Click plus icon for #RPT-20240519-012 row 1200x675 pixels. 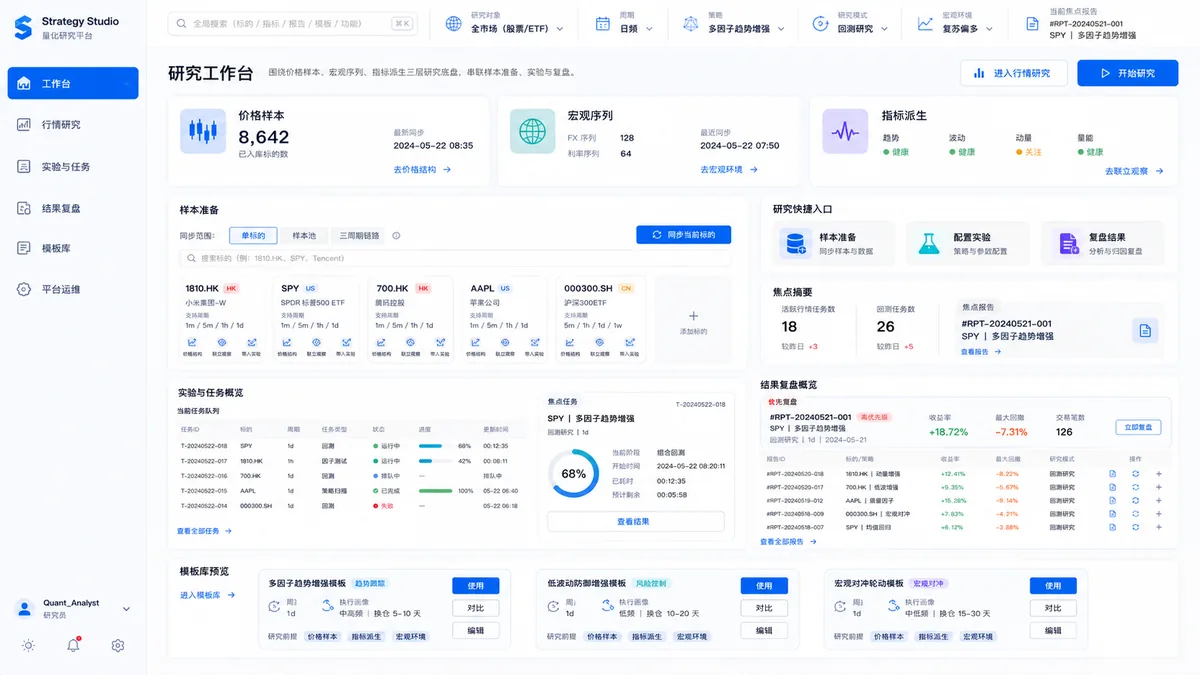pos(1158,500)
